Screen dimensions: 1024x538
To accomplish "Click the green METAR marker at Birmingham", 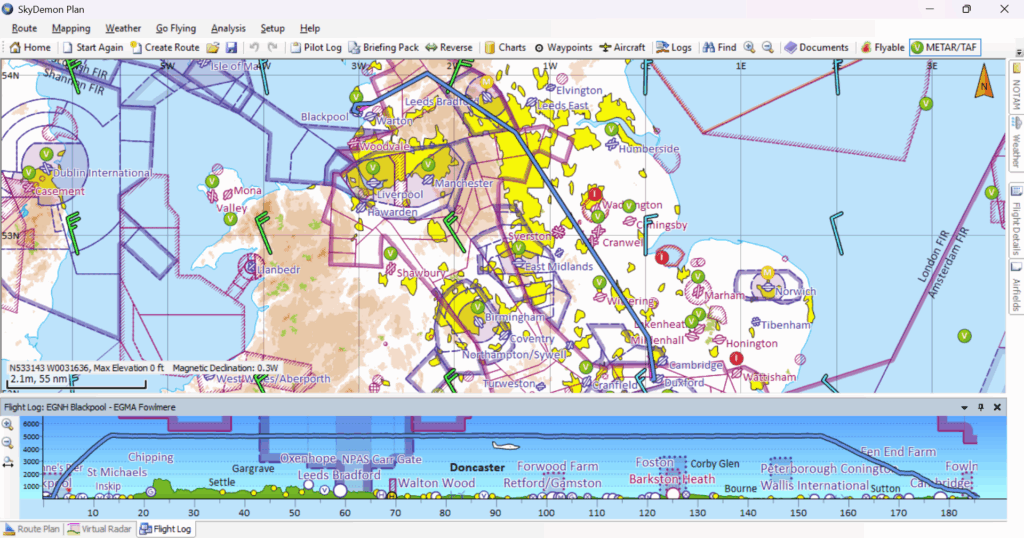I will tap(477, 307).
